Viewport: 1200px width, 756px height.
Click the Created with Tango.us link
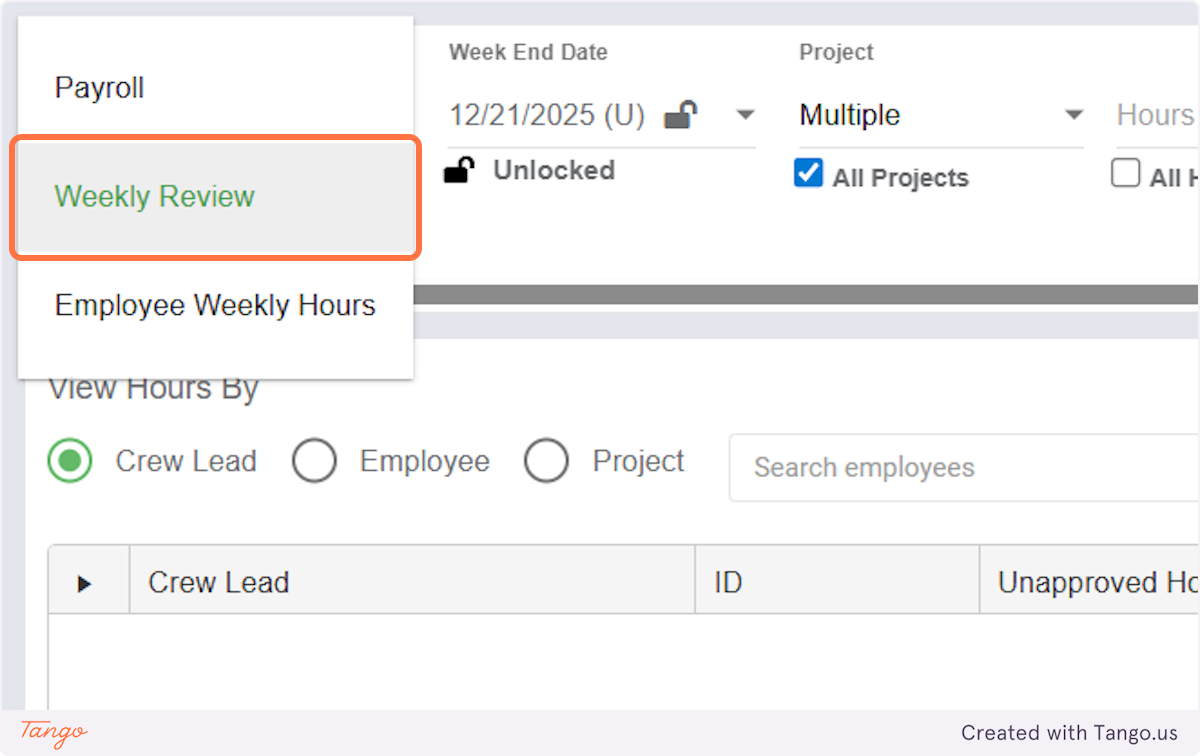1069,733
